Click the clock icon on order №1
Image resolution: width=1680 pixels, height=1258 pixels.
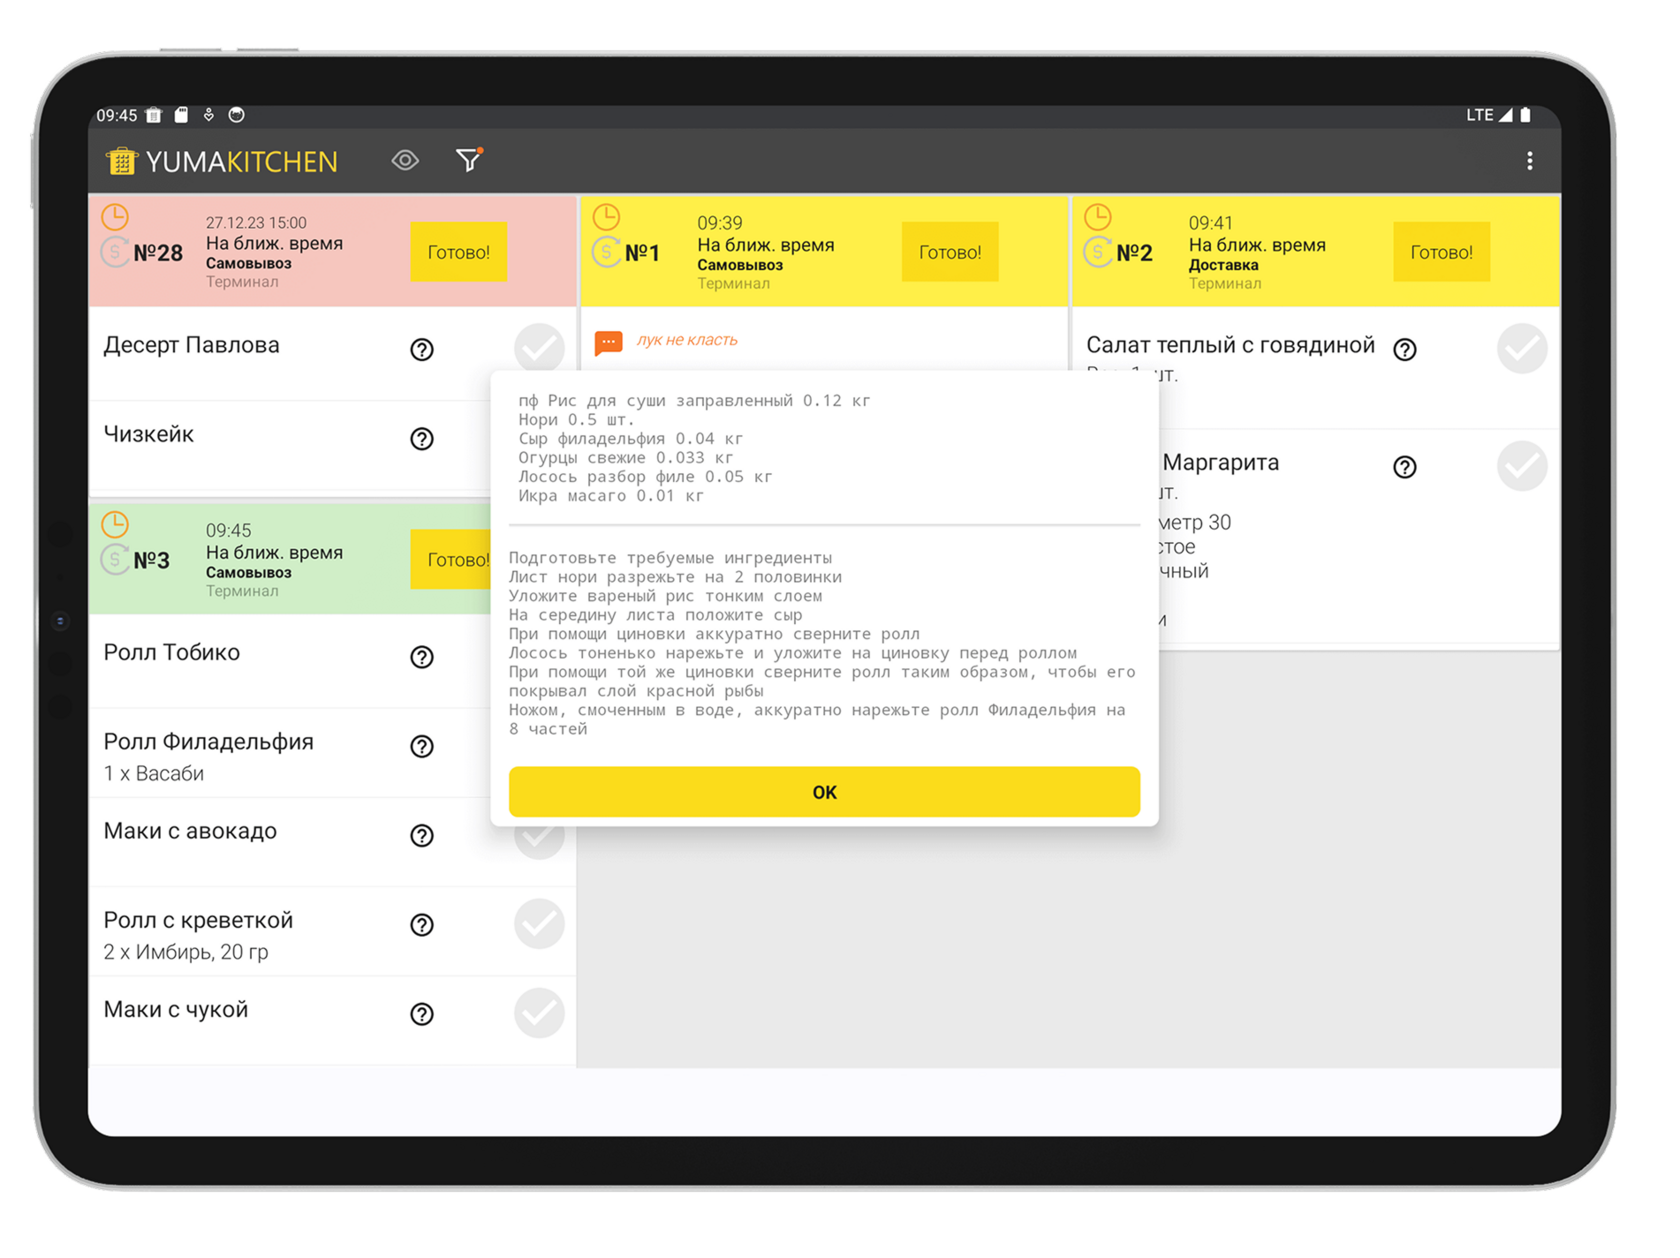[606, 216]
